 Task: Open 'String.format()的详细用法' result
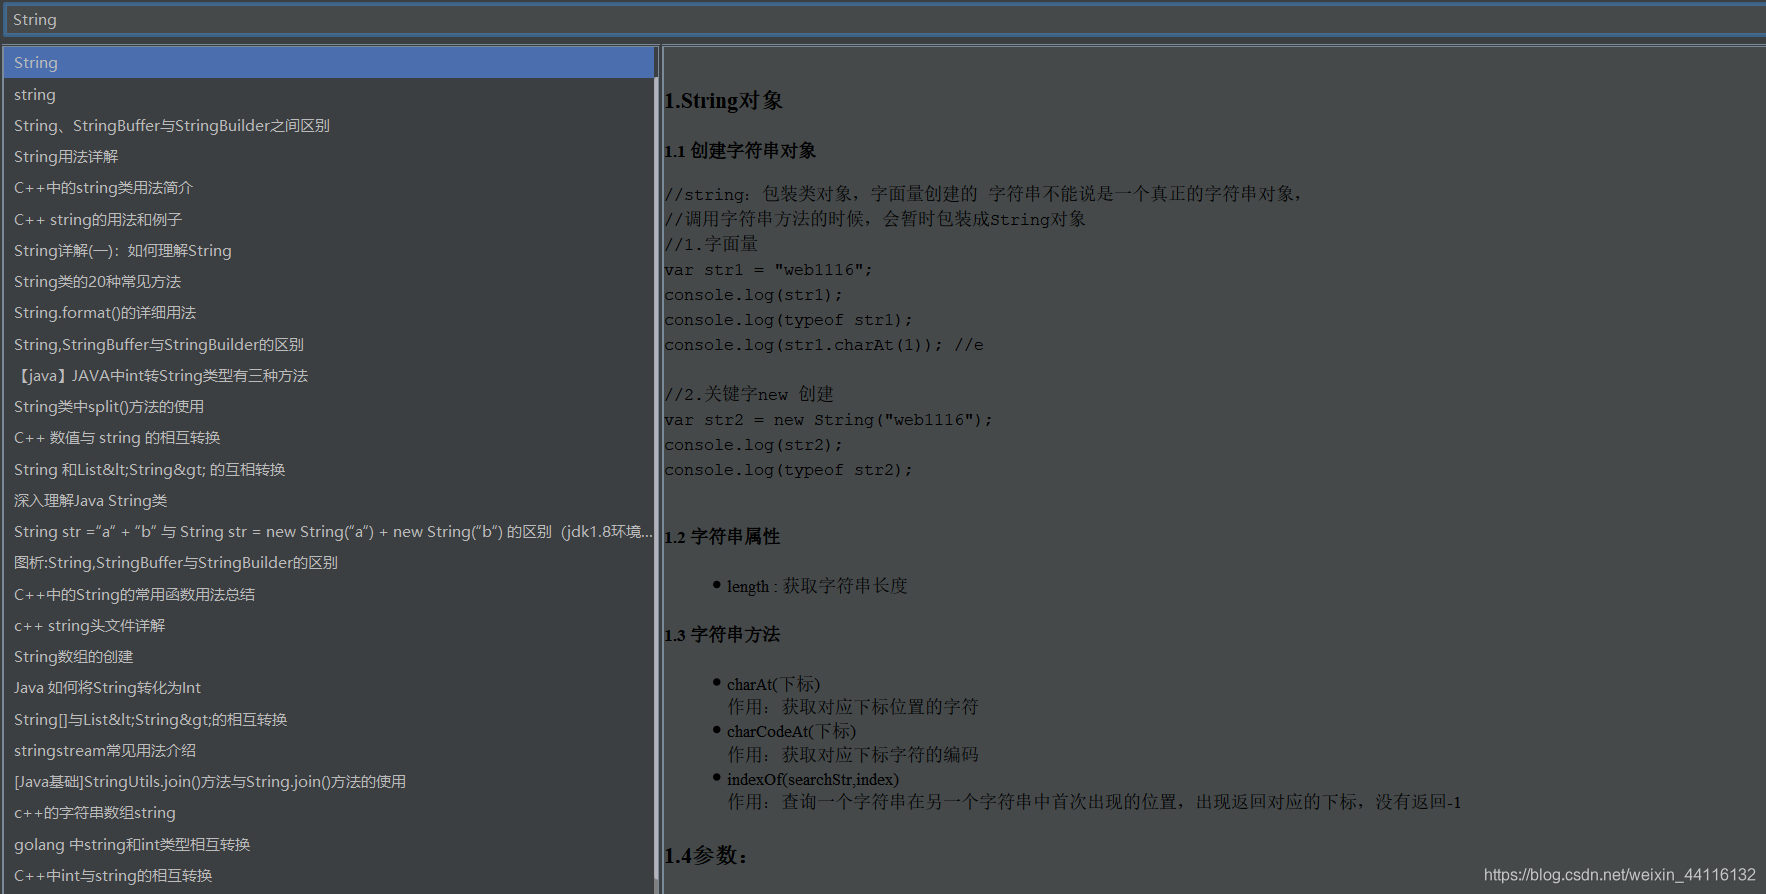click(x=329, y=312)
